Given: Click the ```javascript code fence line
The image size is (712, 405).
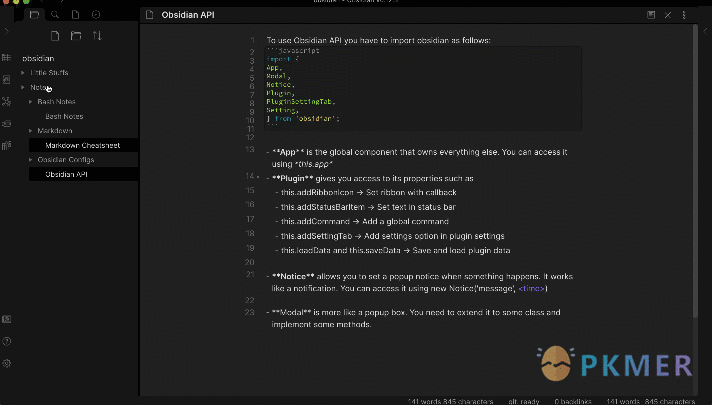Looking at the screenshot, I should point(293,50).
